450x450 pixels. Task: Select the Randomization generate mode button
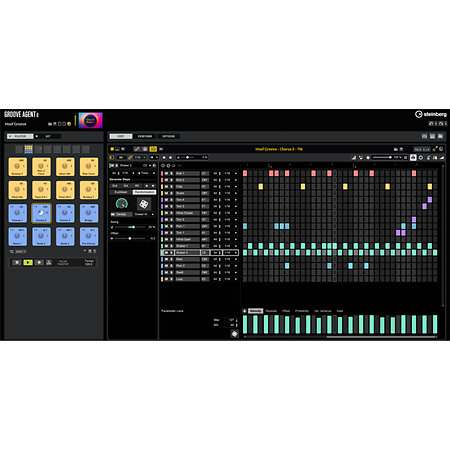(144, 192)
